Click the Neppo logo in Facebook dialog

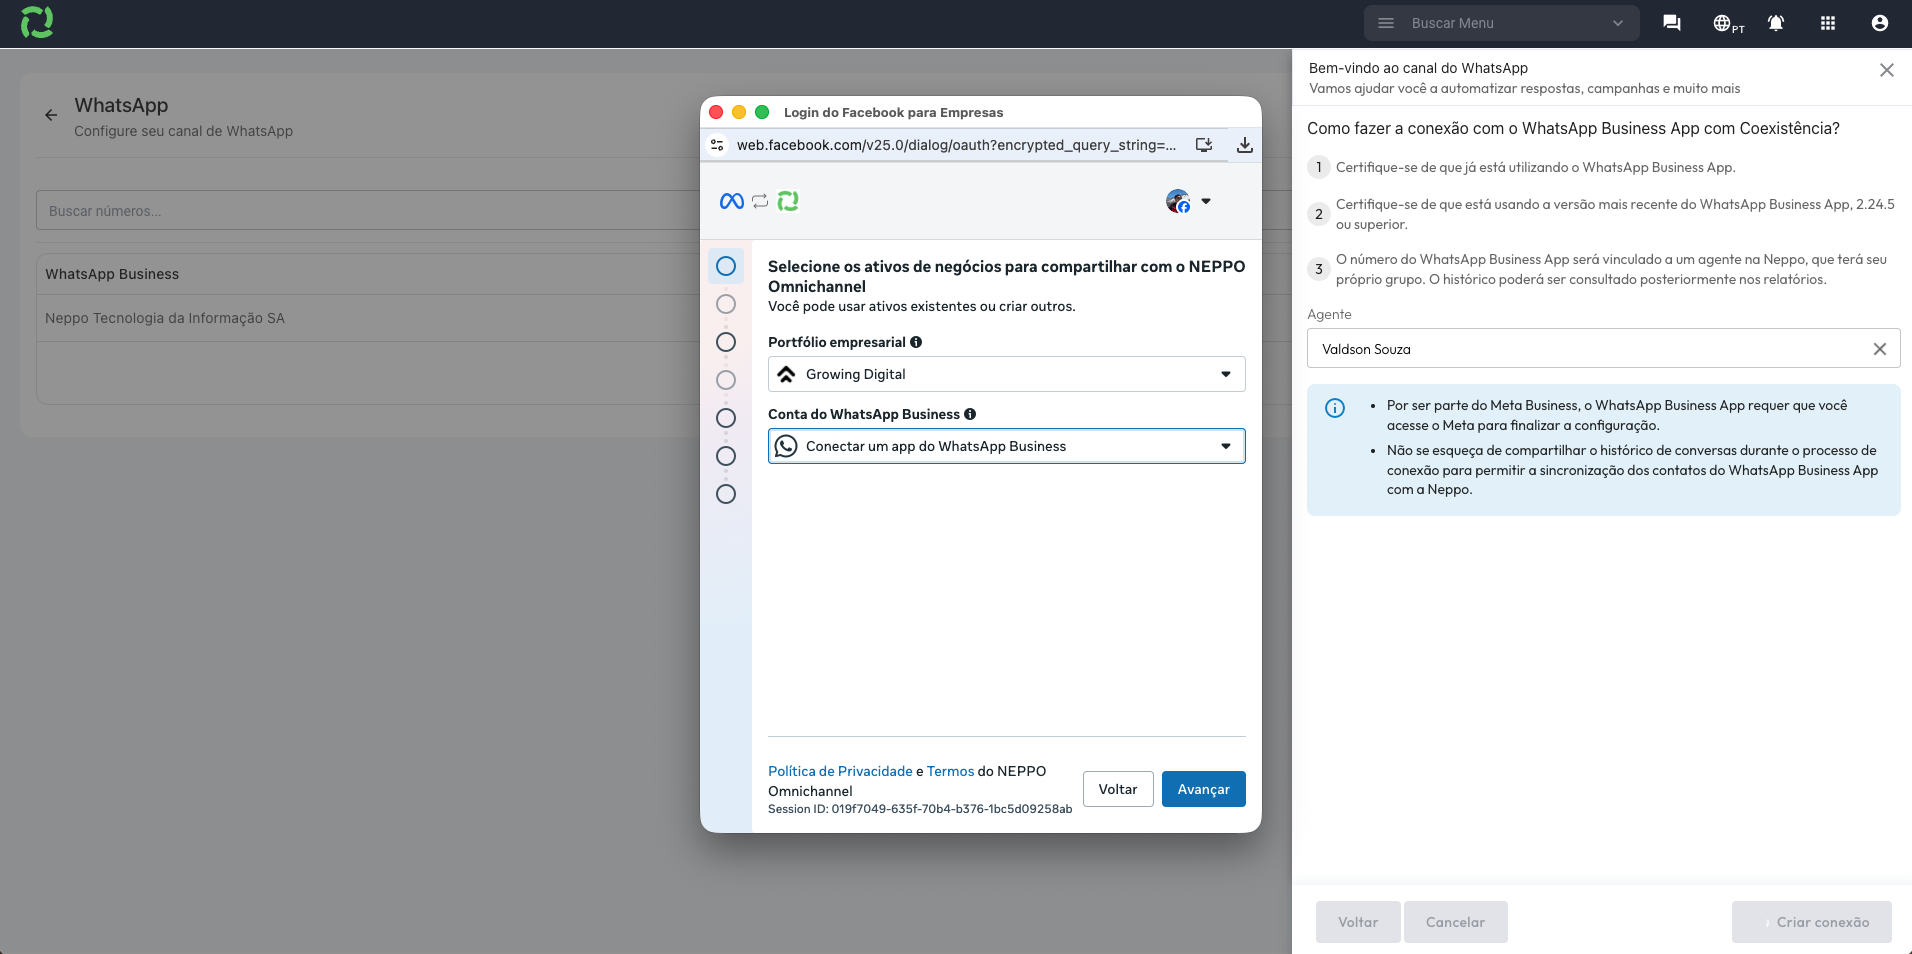(x=789, y=201)
